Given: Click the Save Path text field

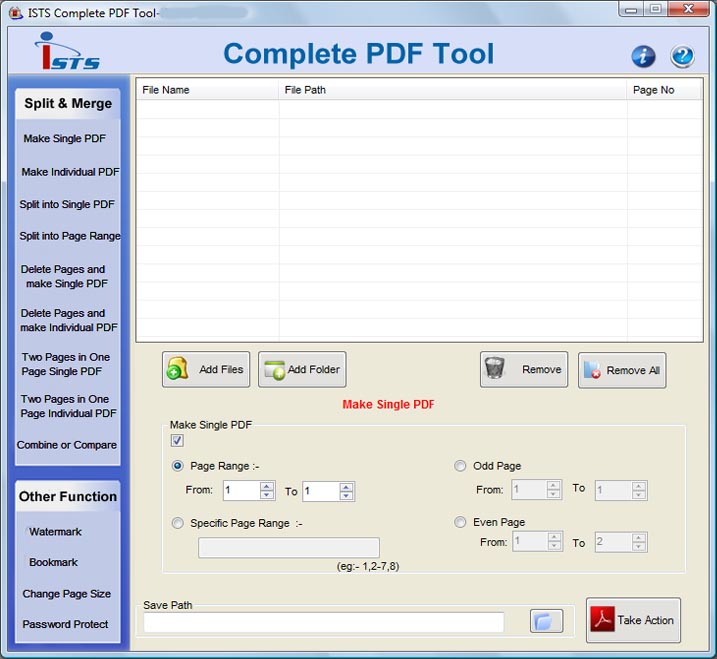Looking at the screenshot, I should (323, 623).
